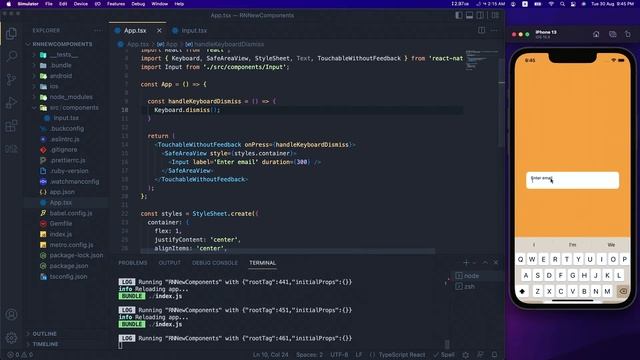Select App.tsx in the file tree
Viewport: 640px width, 360px height.
click(60, 202)
